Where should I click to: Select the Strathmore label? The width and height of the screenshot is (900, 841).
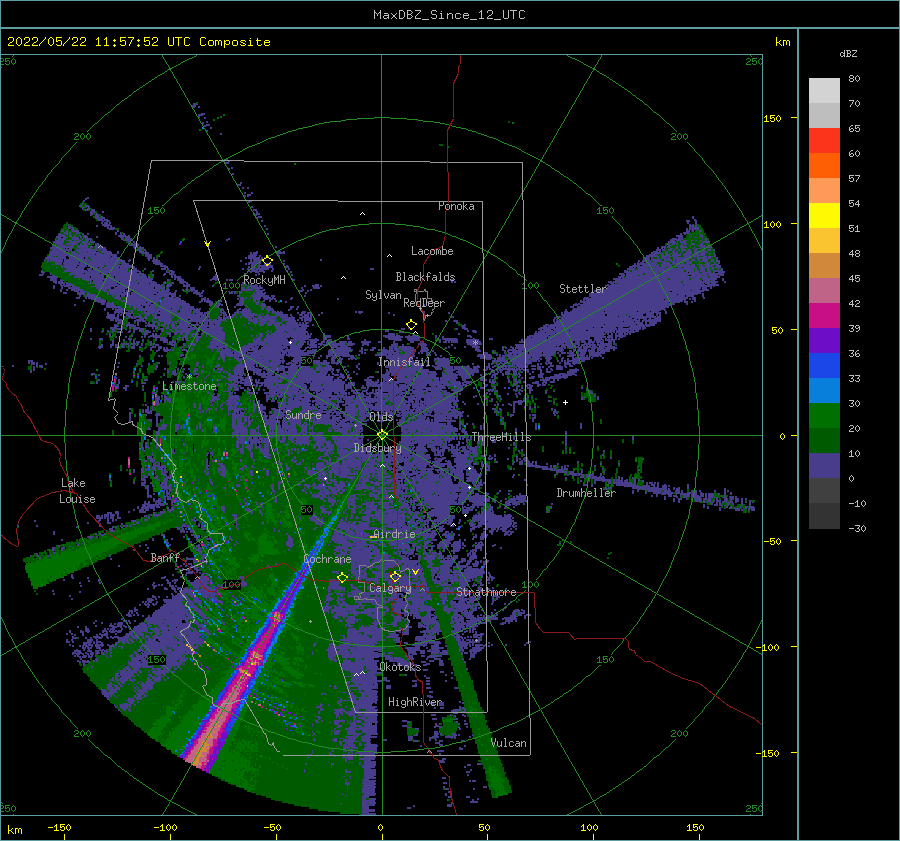point(486,592)
